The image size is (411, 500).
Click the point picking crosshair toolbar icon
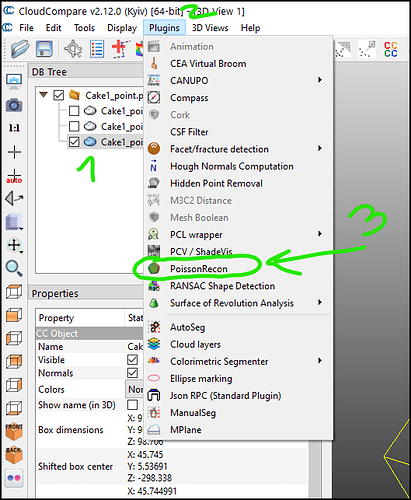[73, 49]
